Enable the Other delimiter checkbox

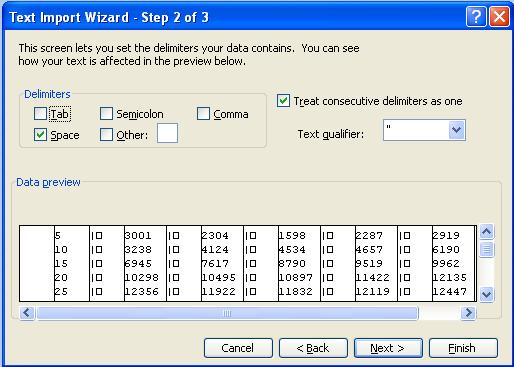[x=106, y=134]
